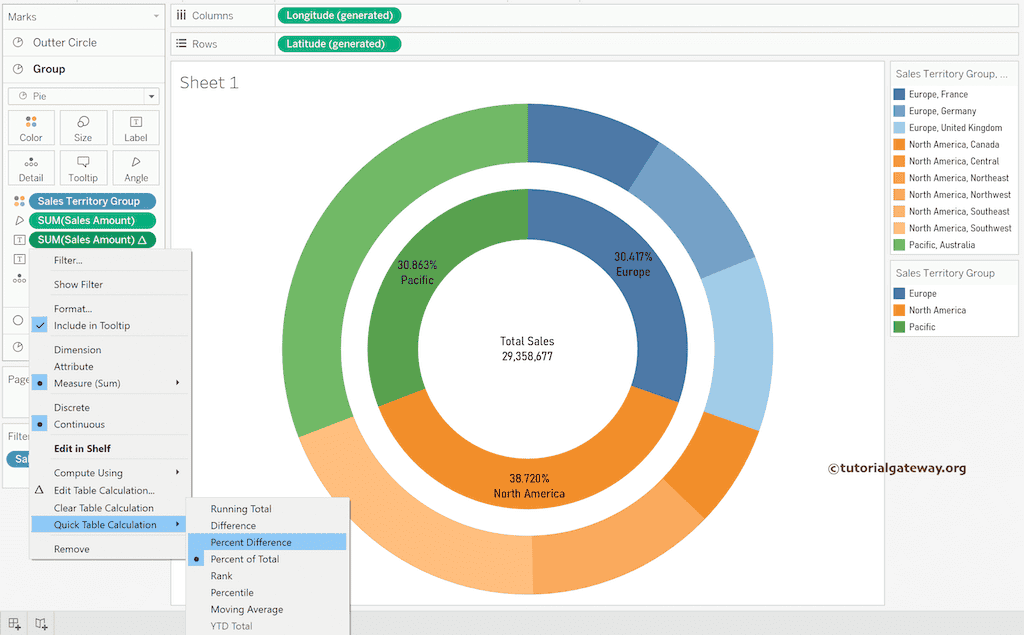Select Percent Difference from submenu

[x=251, y=542]
